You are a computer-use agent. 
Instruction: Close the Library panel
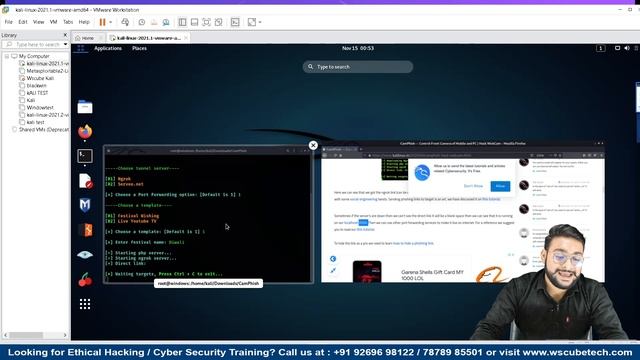65,35
